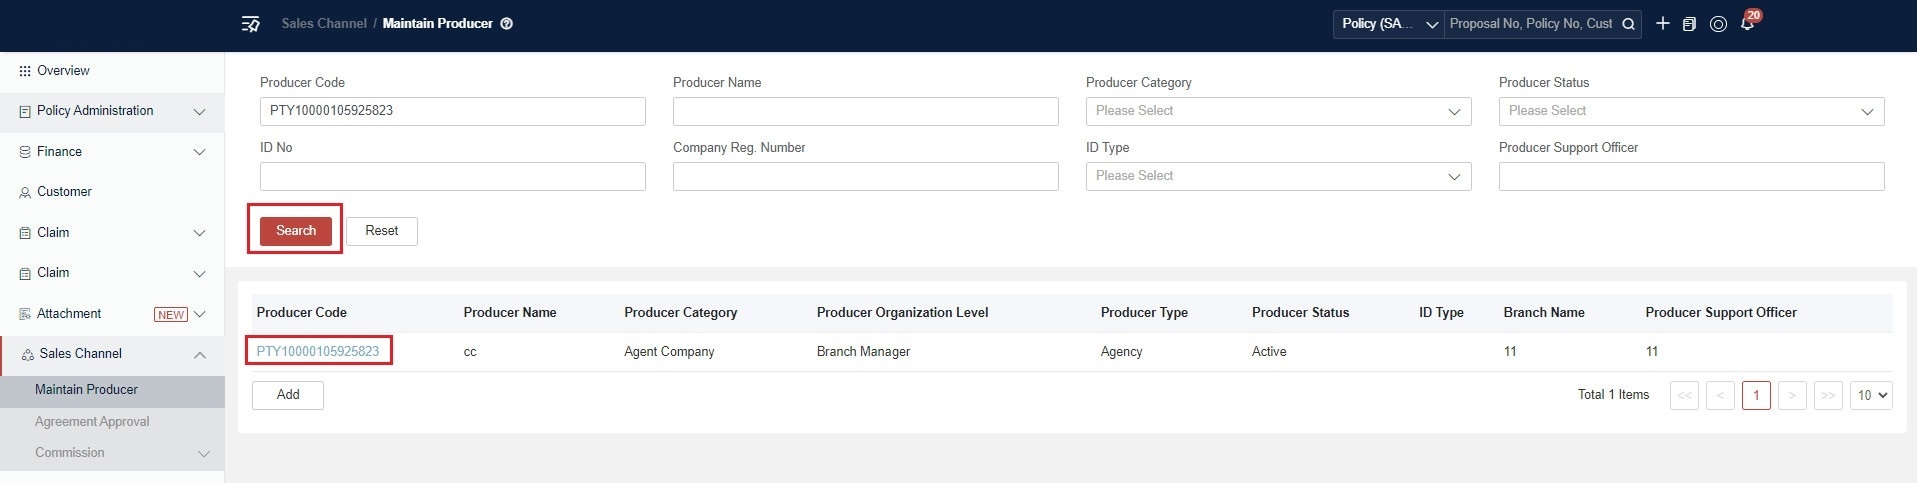Click the Agent Company cell
1917x483 pixels.
[669, 352]
